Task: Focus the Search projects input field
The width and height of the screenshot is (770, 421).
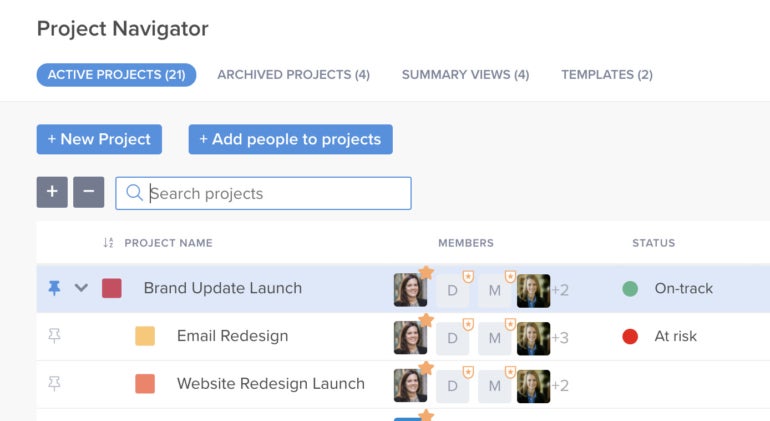Action: point(275,193)
